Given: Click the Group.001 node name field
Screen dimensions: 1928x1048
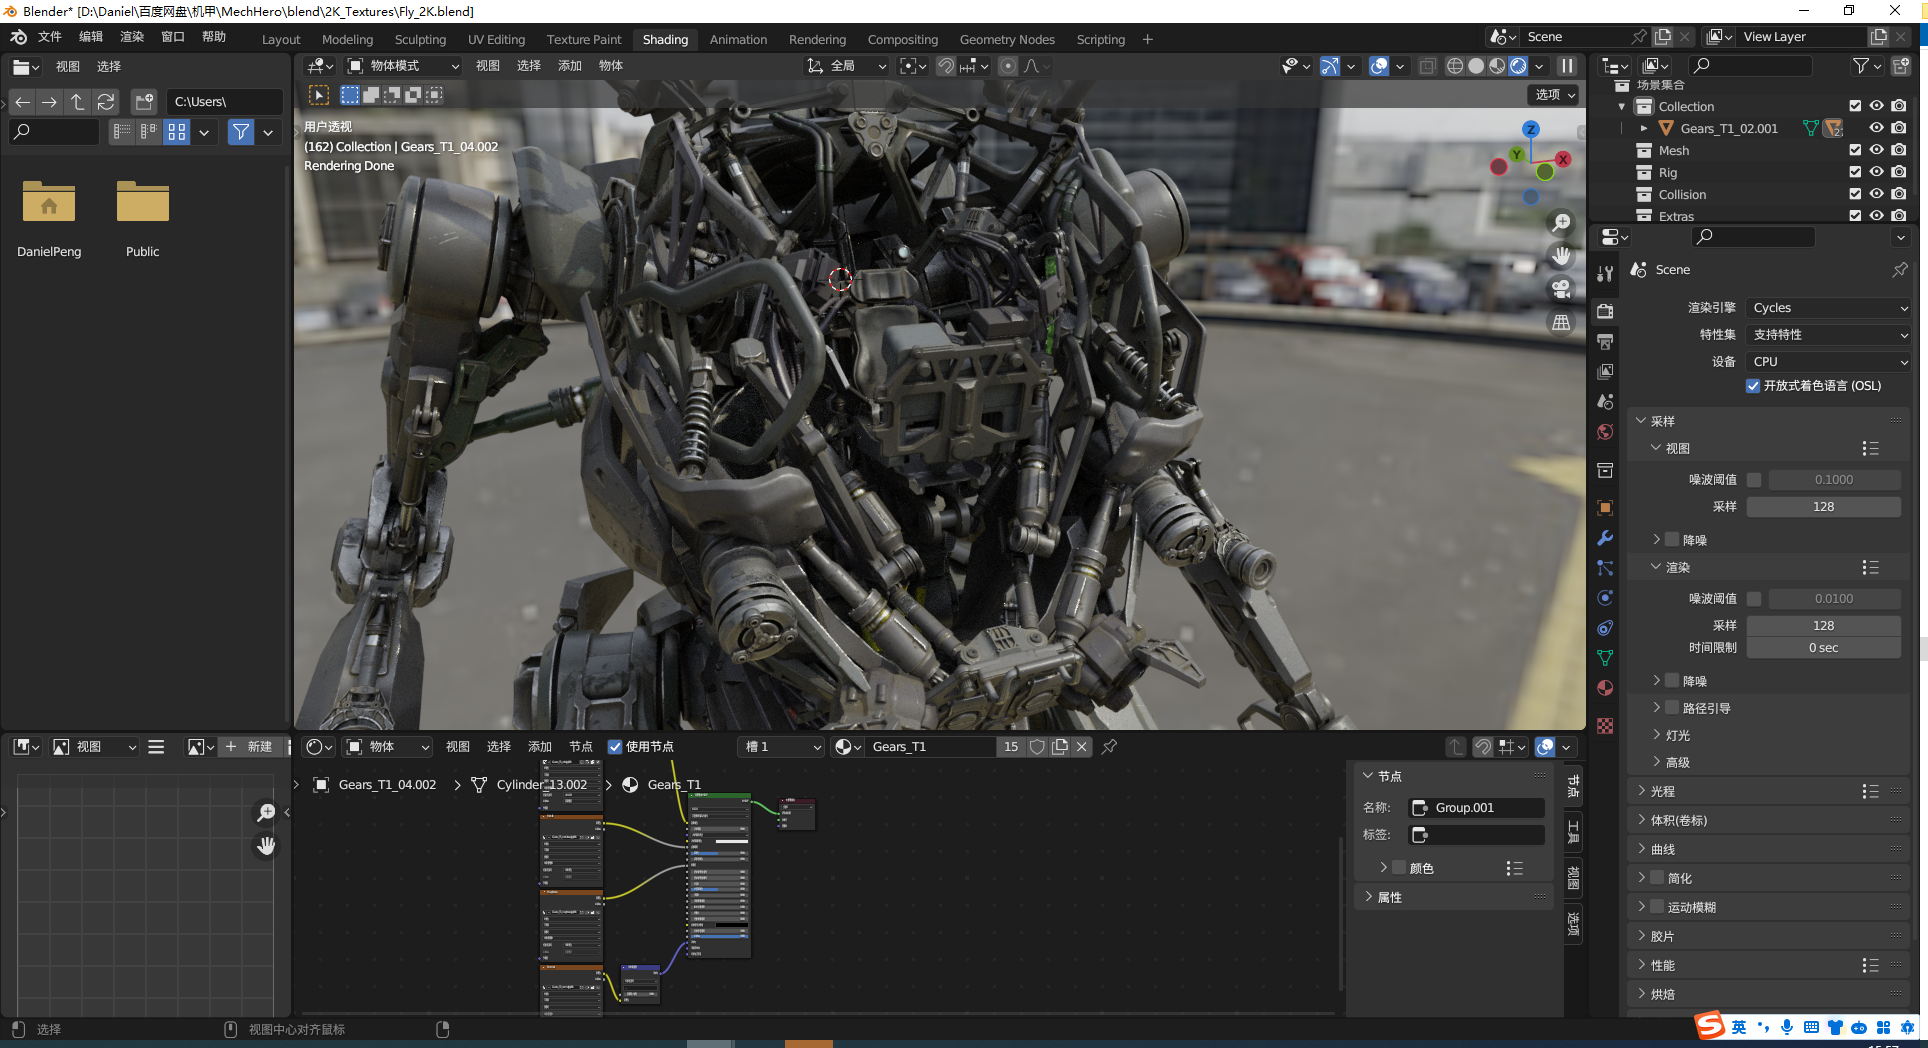Looking at the screenshot, I should [1477, 808].
